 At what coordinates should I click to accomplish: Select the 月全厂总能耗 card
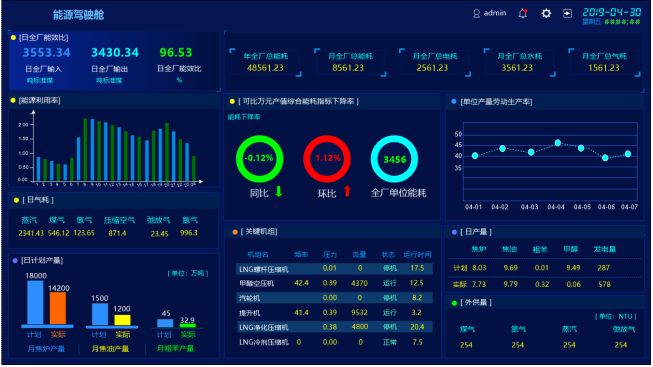click(350, 62)
